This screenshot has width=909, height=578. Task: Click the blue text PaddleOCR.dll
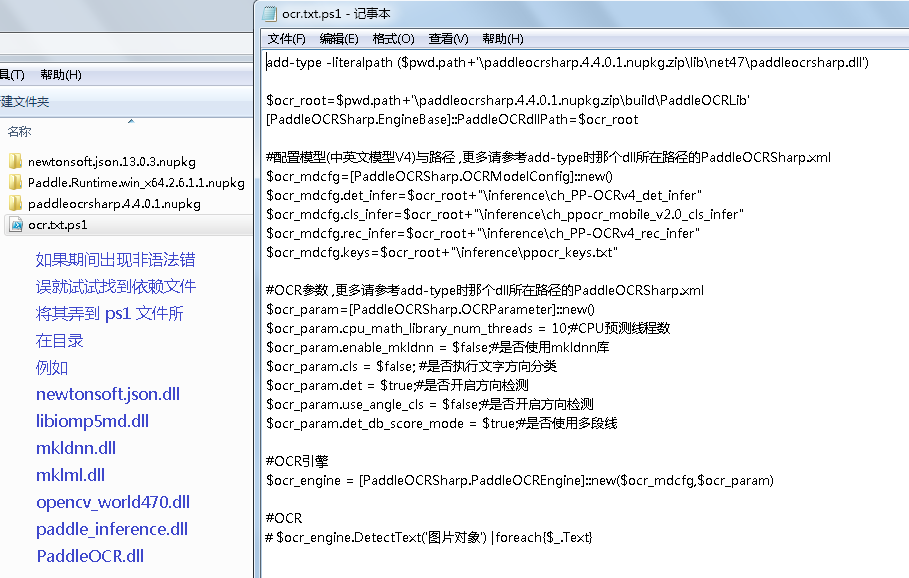90,556
